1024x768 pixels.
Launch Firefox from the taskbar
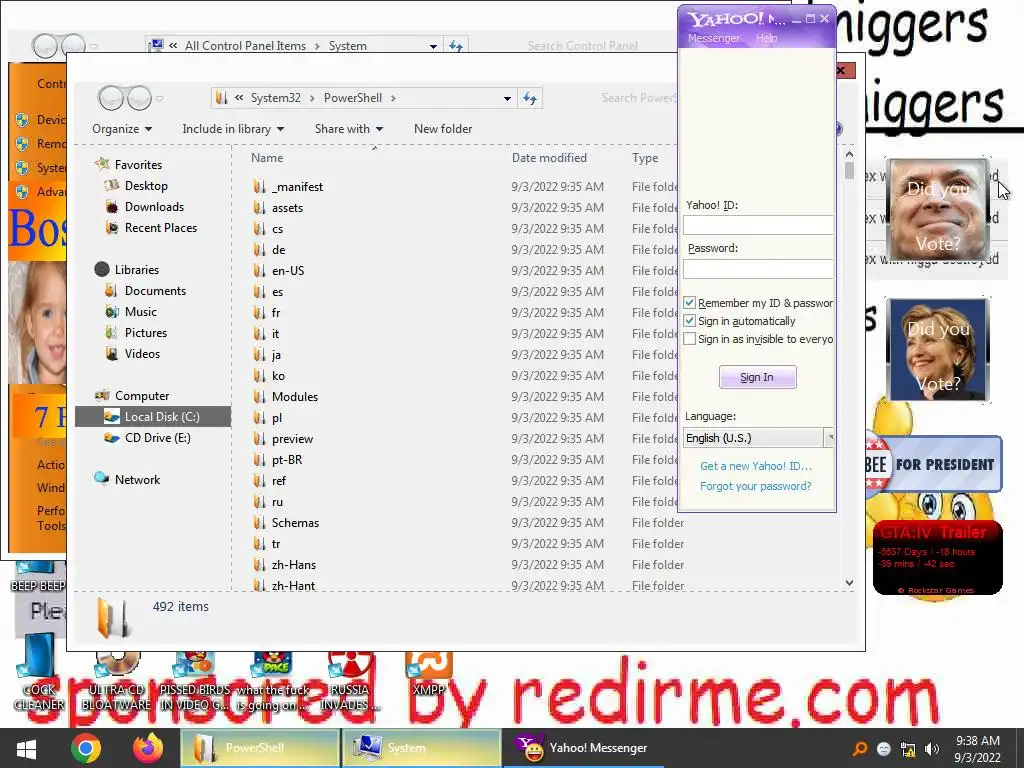coord(148,748)
